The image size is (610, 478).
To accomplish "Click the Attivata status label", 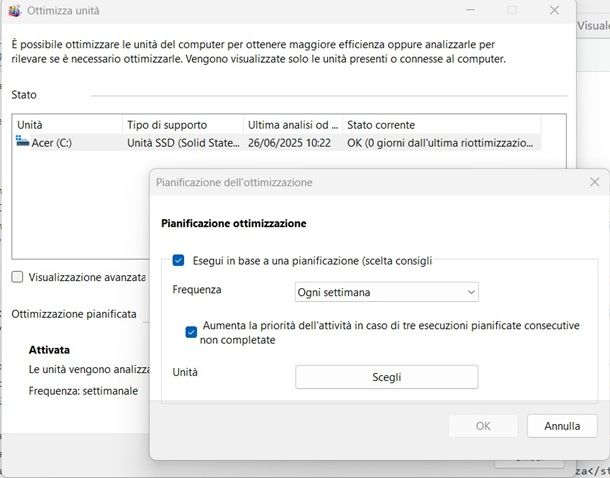I will pos(49,350).
